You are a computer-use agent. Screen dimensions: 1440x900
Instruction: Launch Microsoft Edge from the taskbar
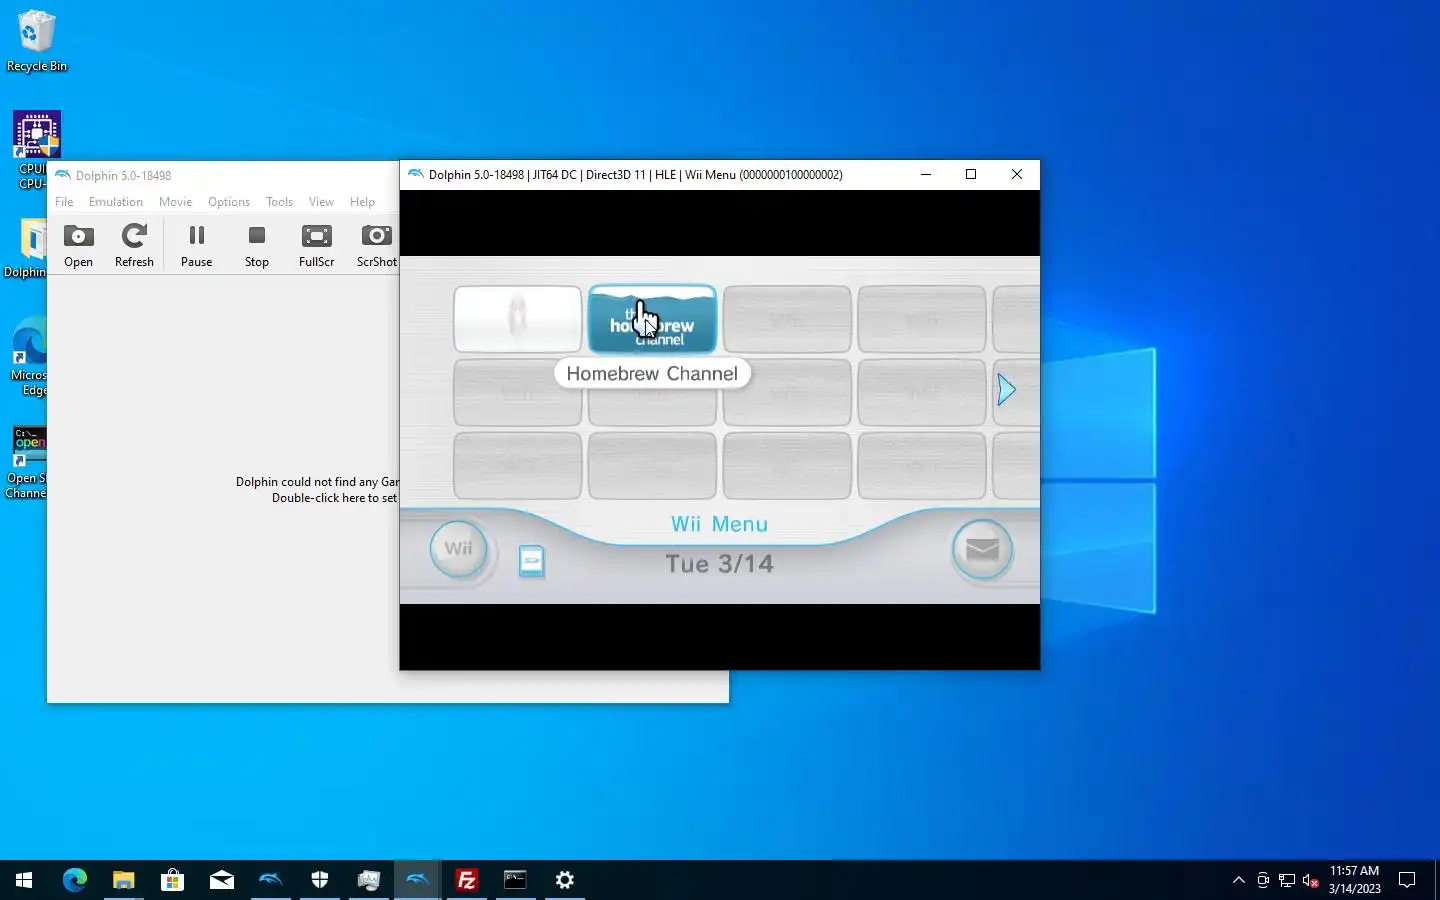point(75,880)
